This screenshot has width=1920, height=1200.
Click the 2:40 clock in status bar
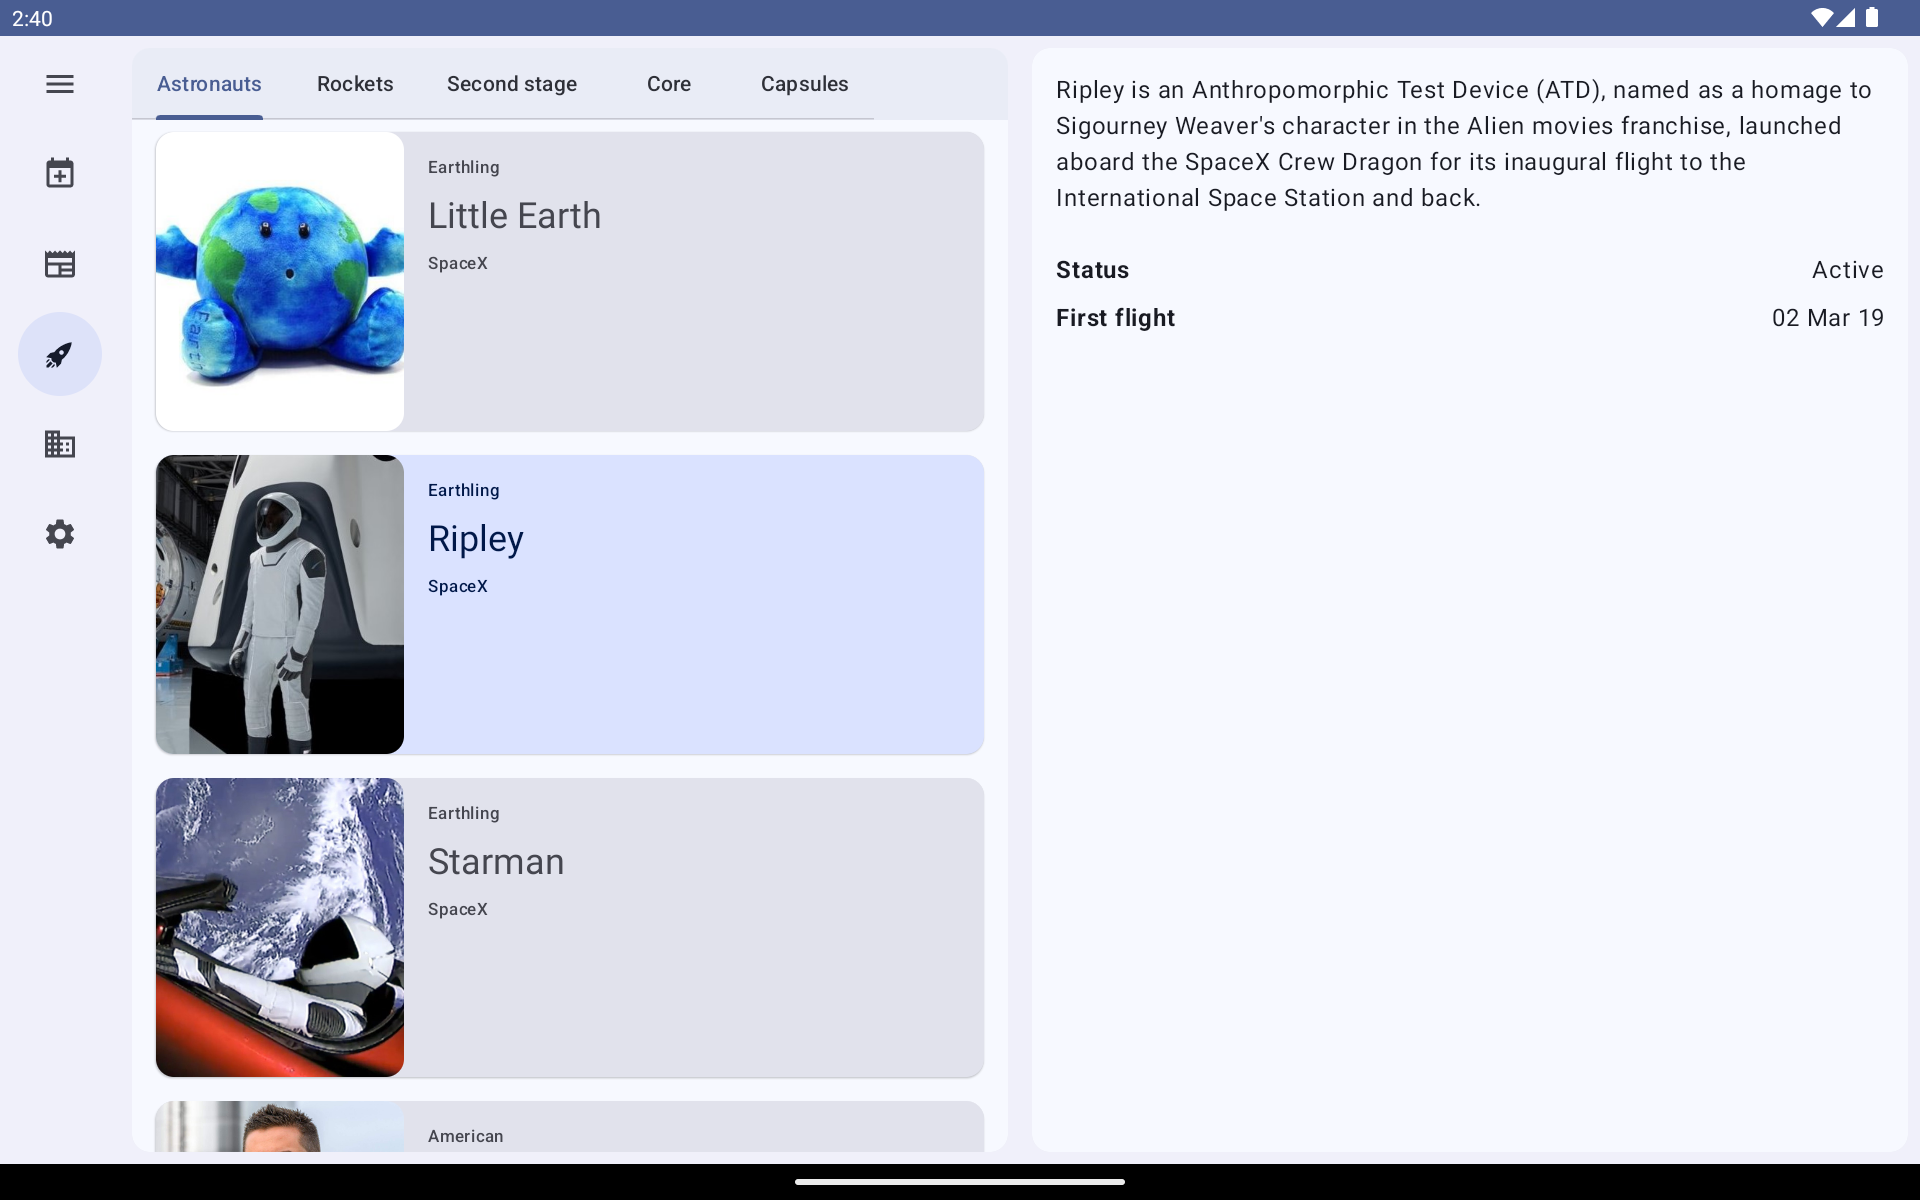[32, 19]
